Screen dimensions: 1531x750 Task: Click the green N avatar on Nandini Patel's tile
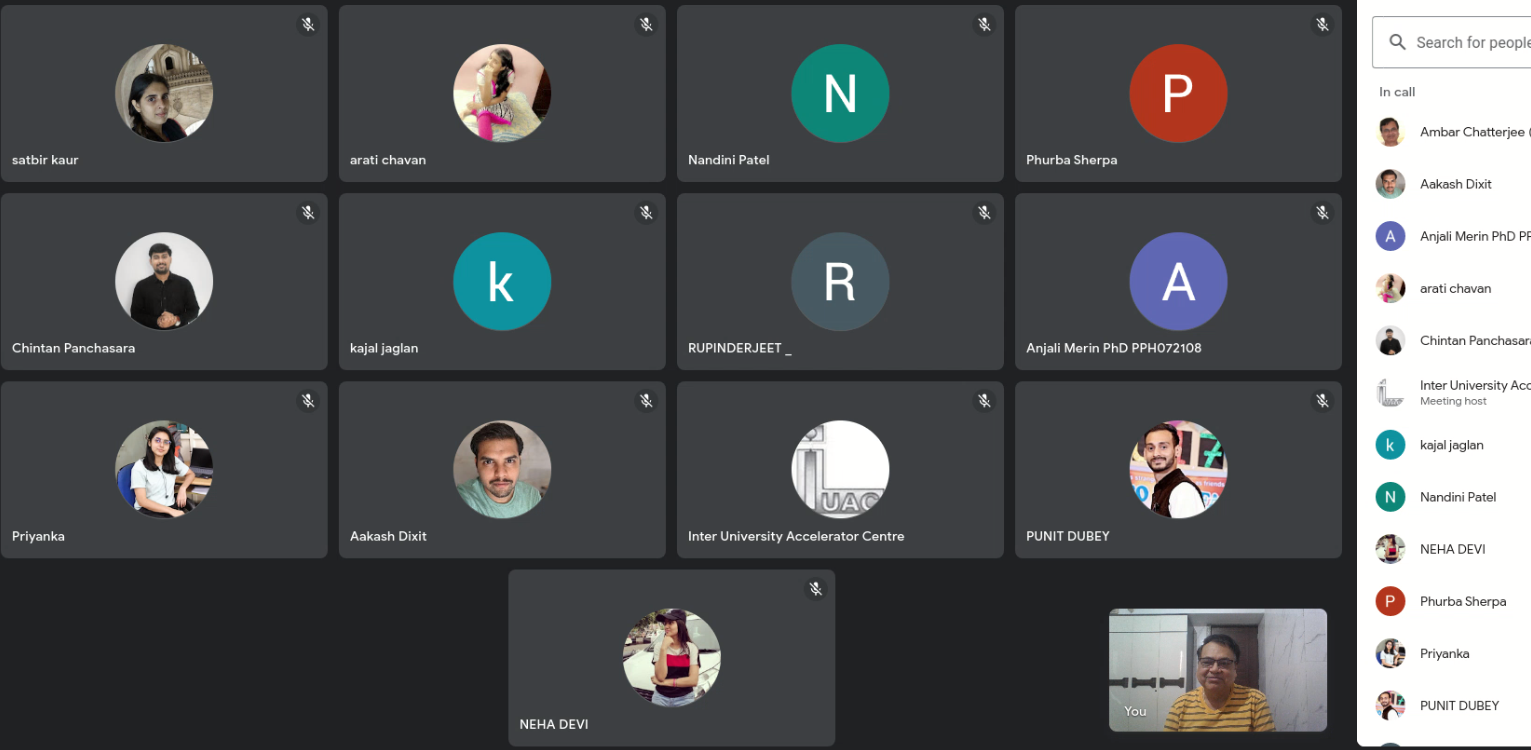(839, 93)
